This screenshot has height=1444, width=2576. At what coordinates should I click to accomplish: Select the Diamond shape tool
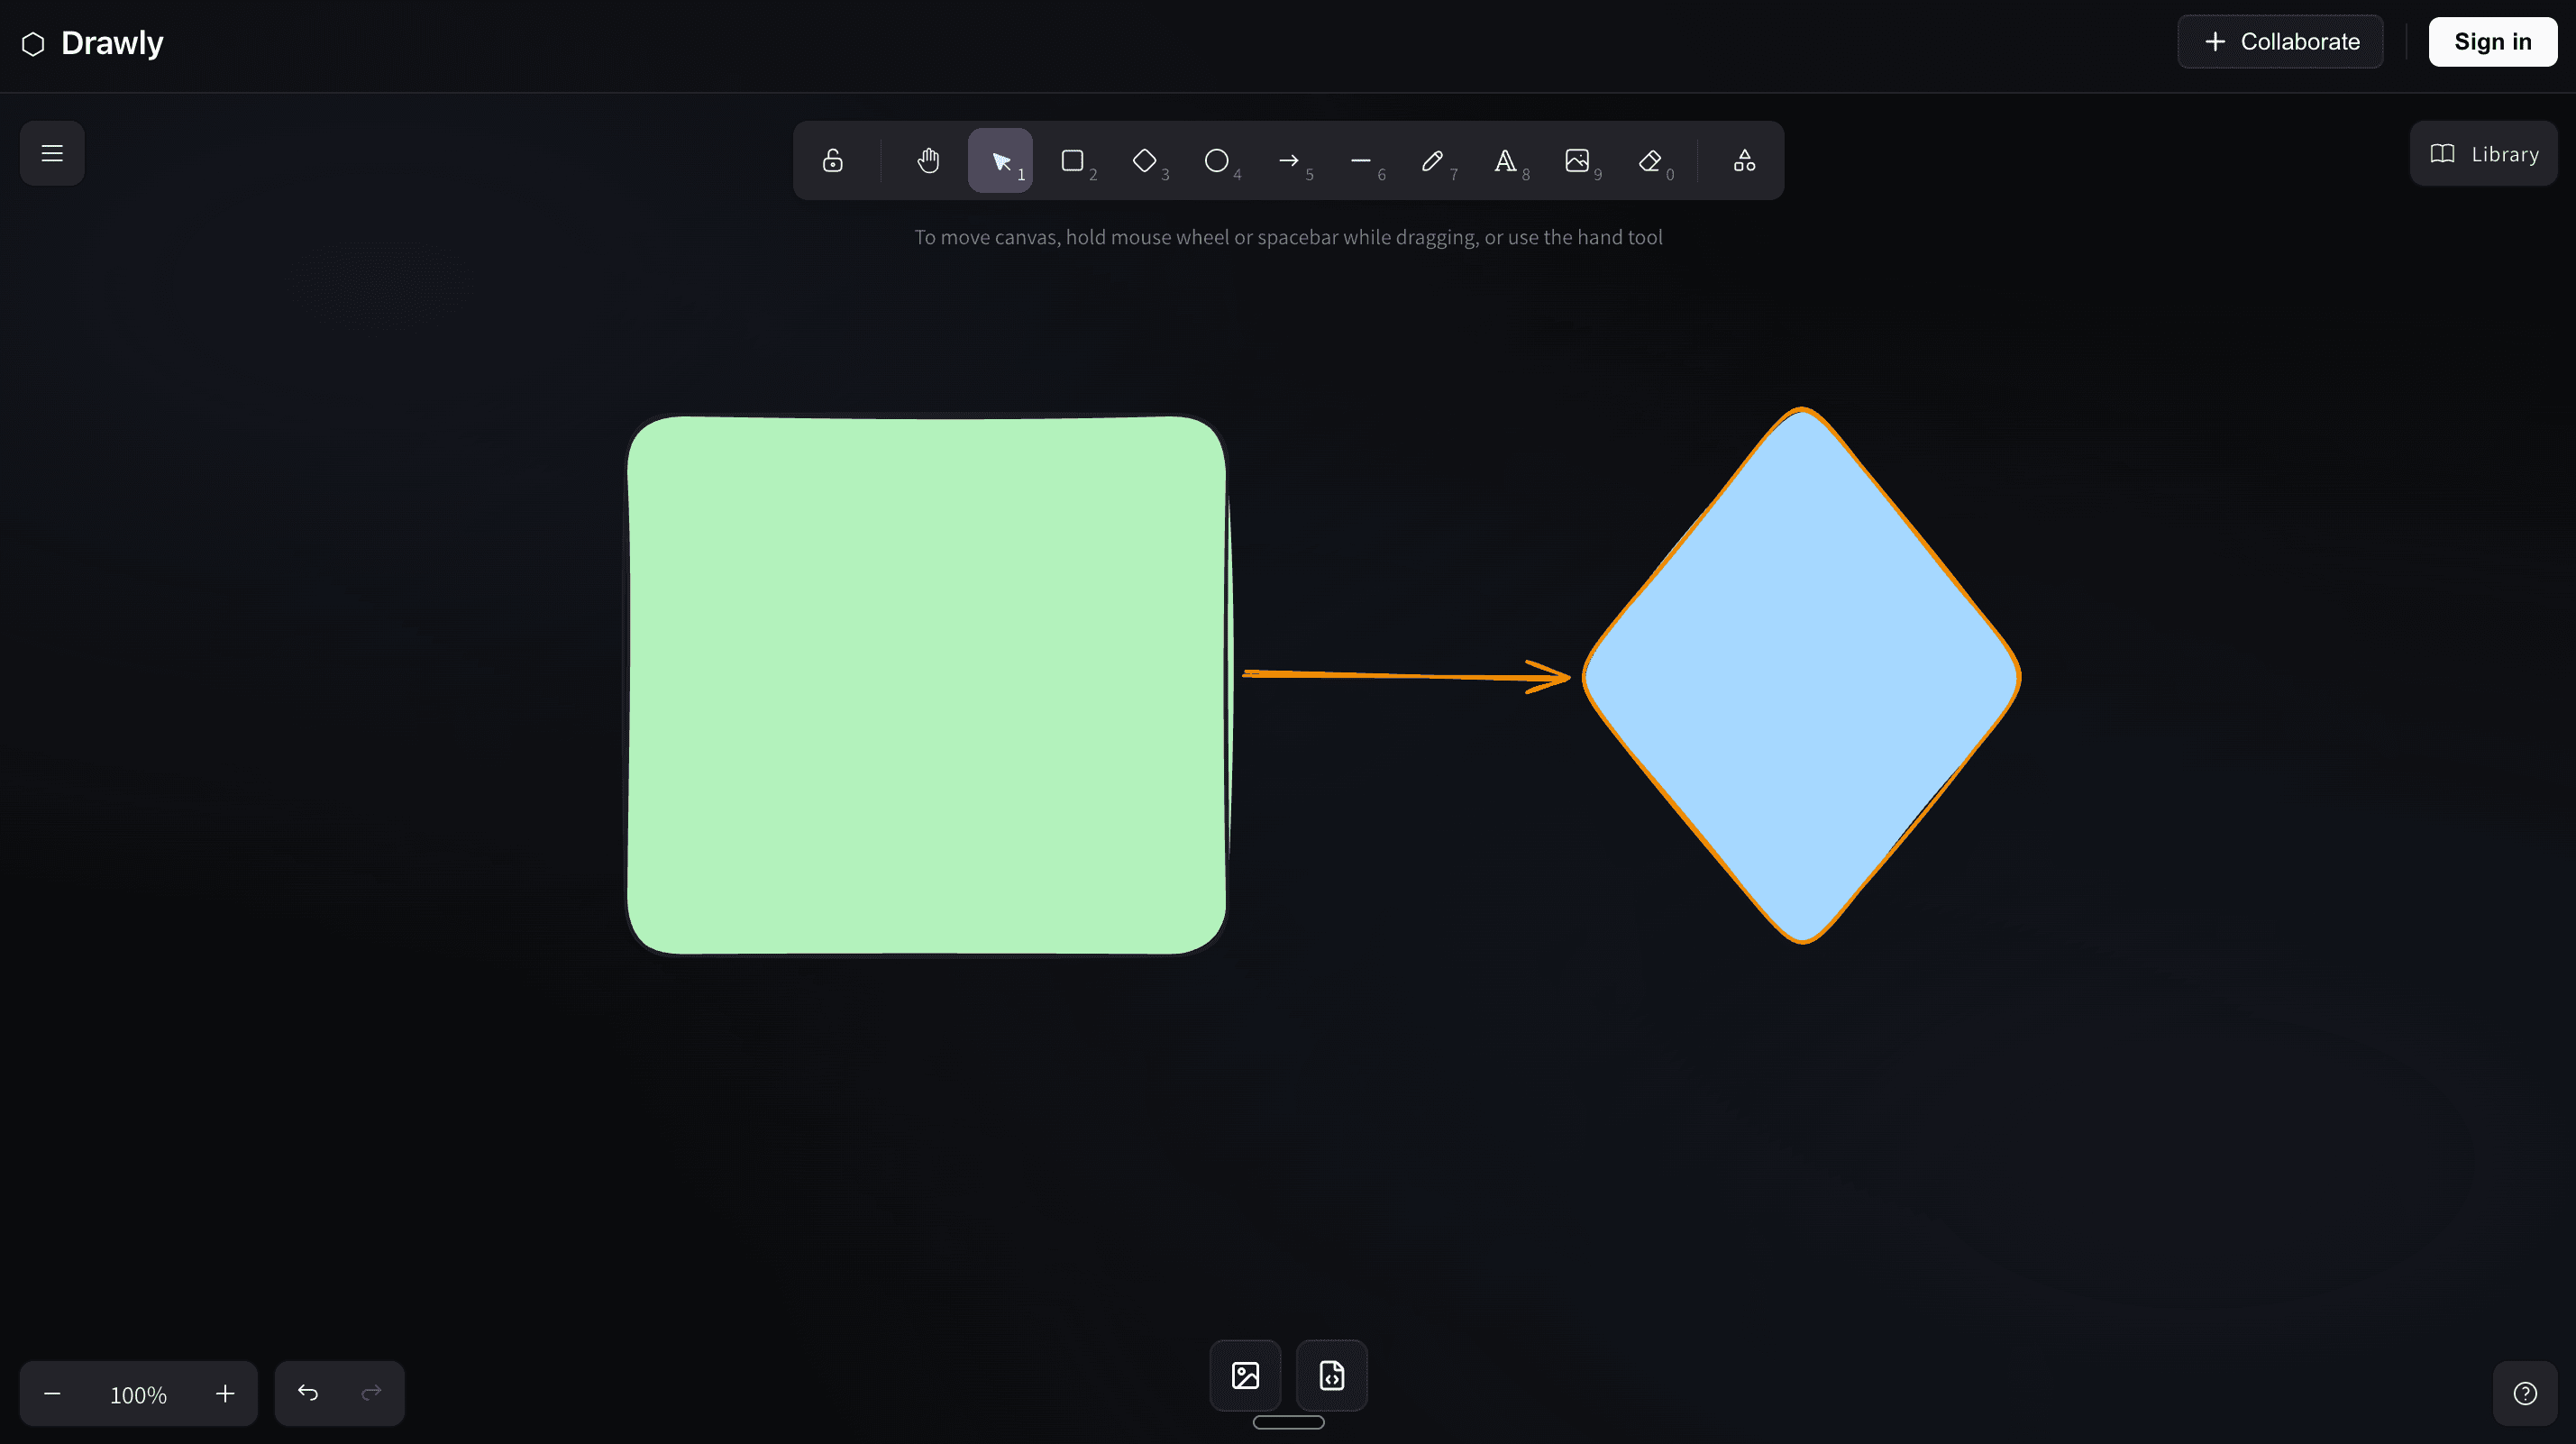[x=1144, y=160]
